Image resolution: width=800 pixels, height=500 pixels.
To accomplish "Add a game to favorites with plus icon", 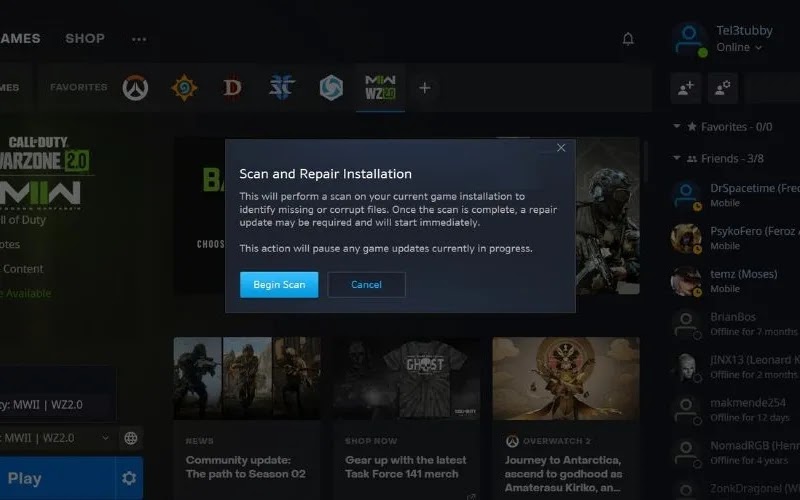I will coord(424,88).
